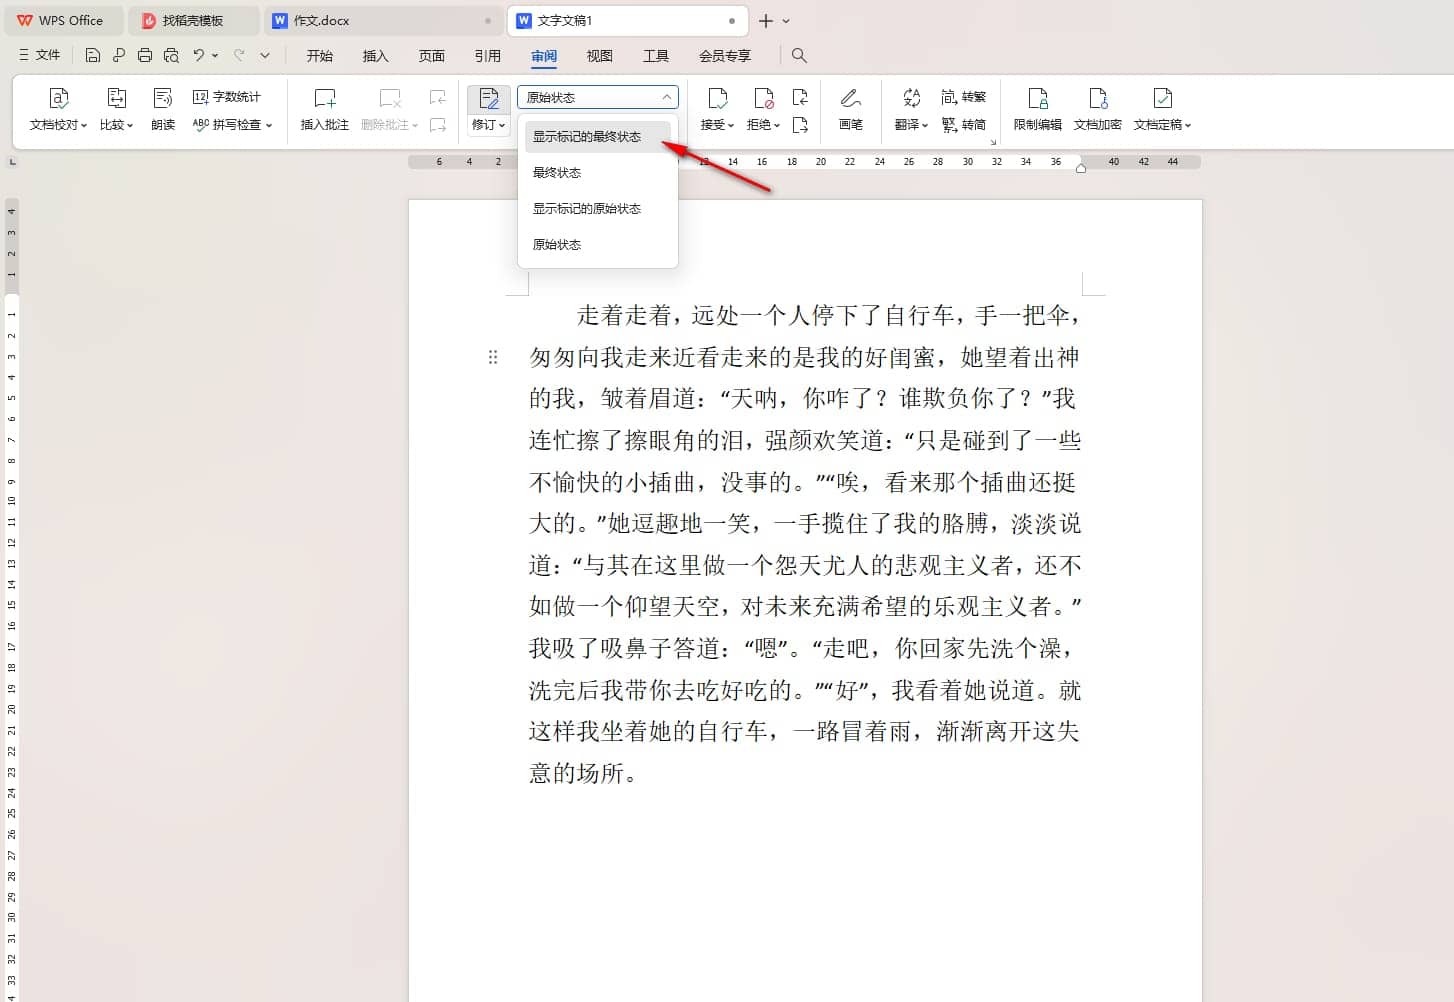Open the 插入 ribbon tab
Screen dimensions: 1454x1002
[376, 56]
